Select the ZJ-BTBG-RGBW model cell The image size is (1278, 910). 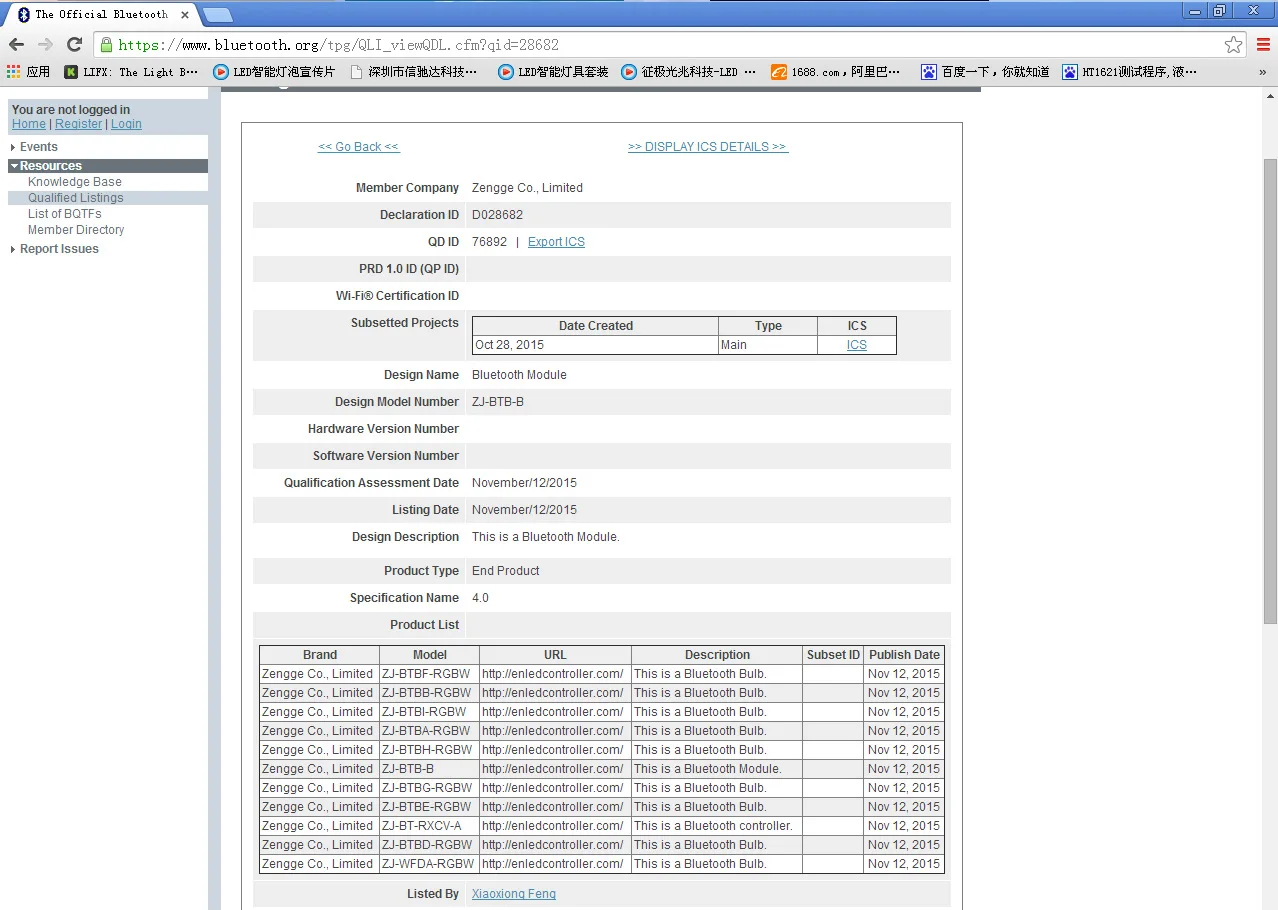429,788
